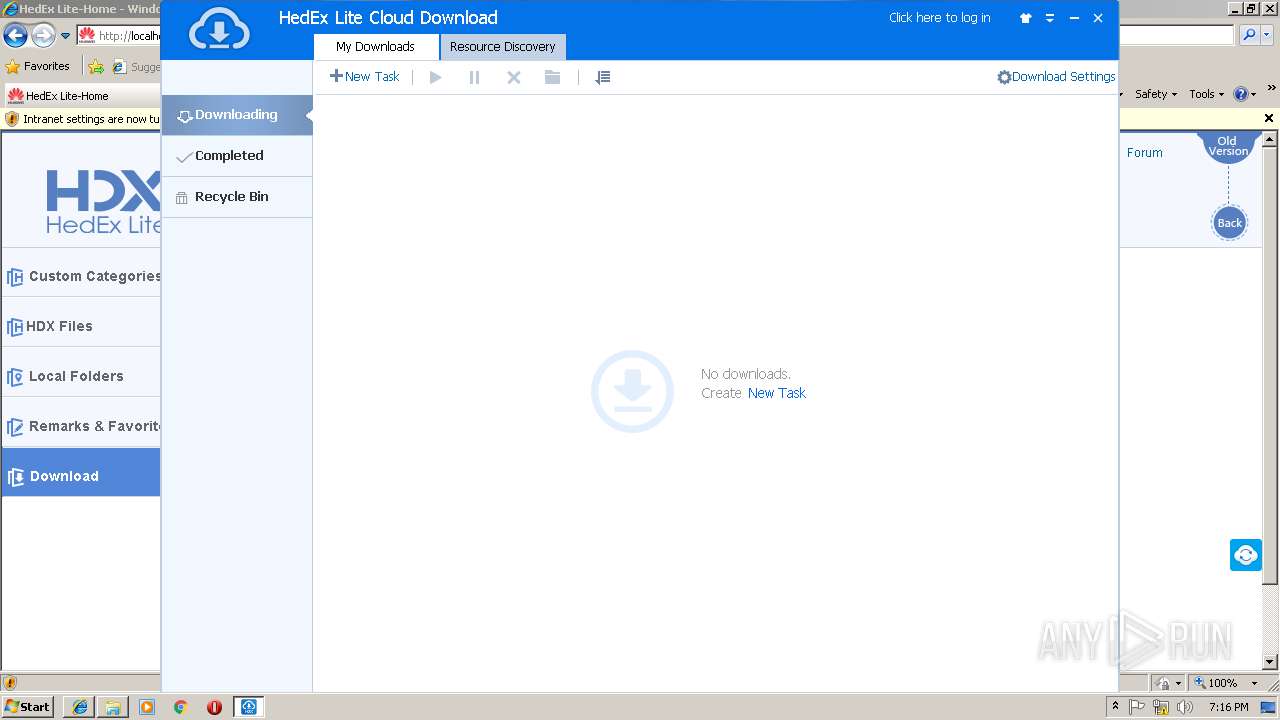1280x720 pixels.
Task: Click the HedEx cloud download logo icon
Action: coord(219,29)
